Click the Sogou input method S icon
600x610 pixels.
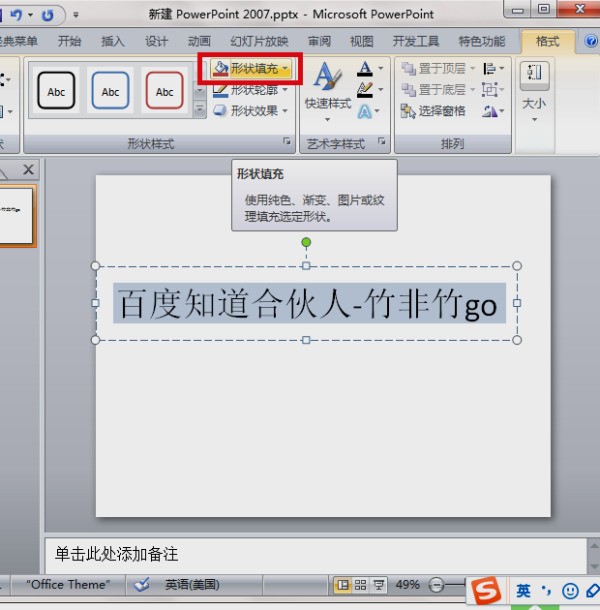[x=487, y=591]
